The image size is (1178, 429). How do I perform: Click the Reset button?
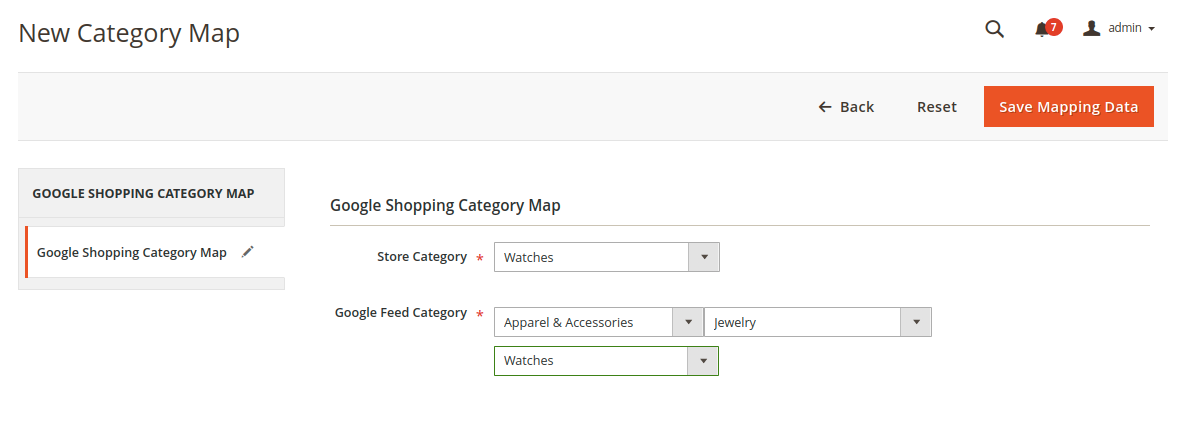click(937, 107)
